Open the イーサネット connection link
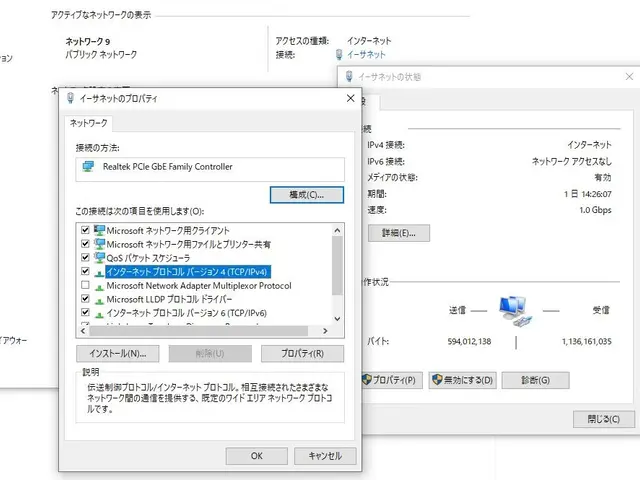This screenshot has height=480, width=640. pyautogui.click(x=366, y=54)
